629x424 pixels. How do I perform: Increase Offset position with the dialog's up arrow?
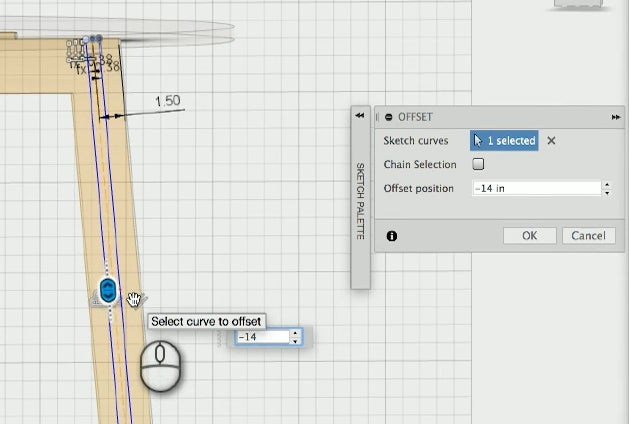point(608,184)
